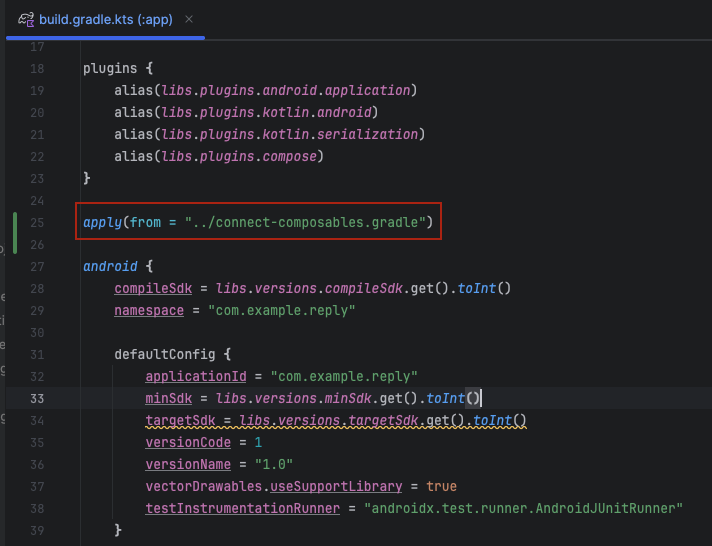
Task: Click the 'android' block keyword
Action: point(110,266)
